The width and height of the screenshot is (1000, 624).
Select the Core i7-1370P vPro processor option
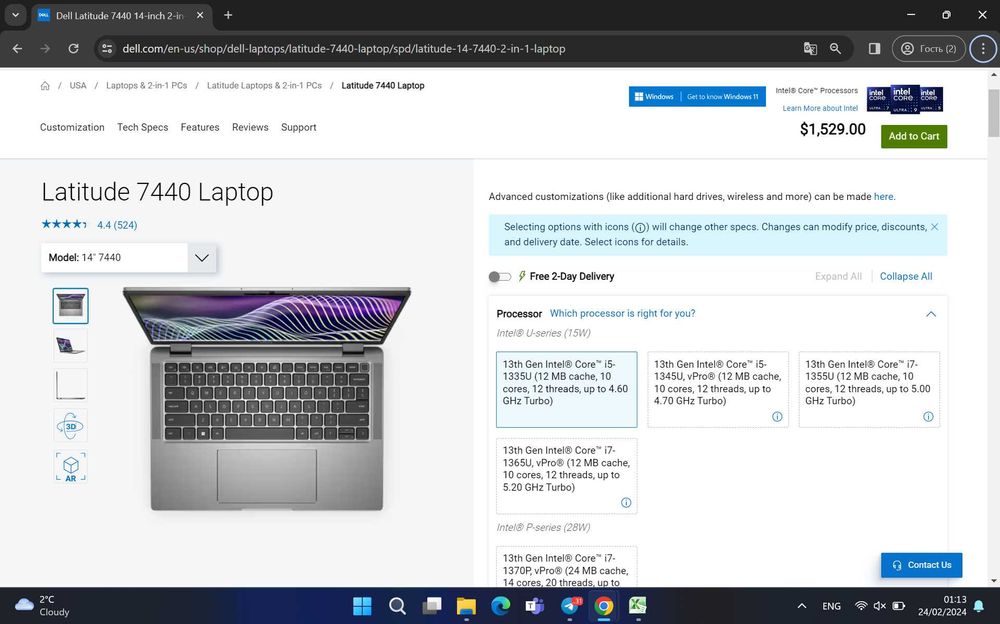point(566,567)
